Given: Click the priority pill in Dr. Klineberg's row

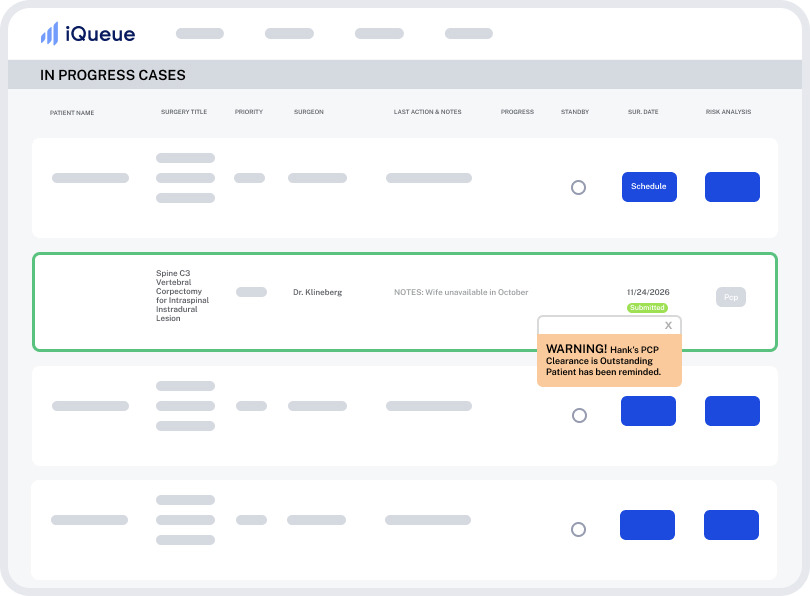Looking at the screenshot, I should coord(251,292).
